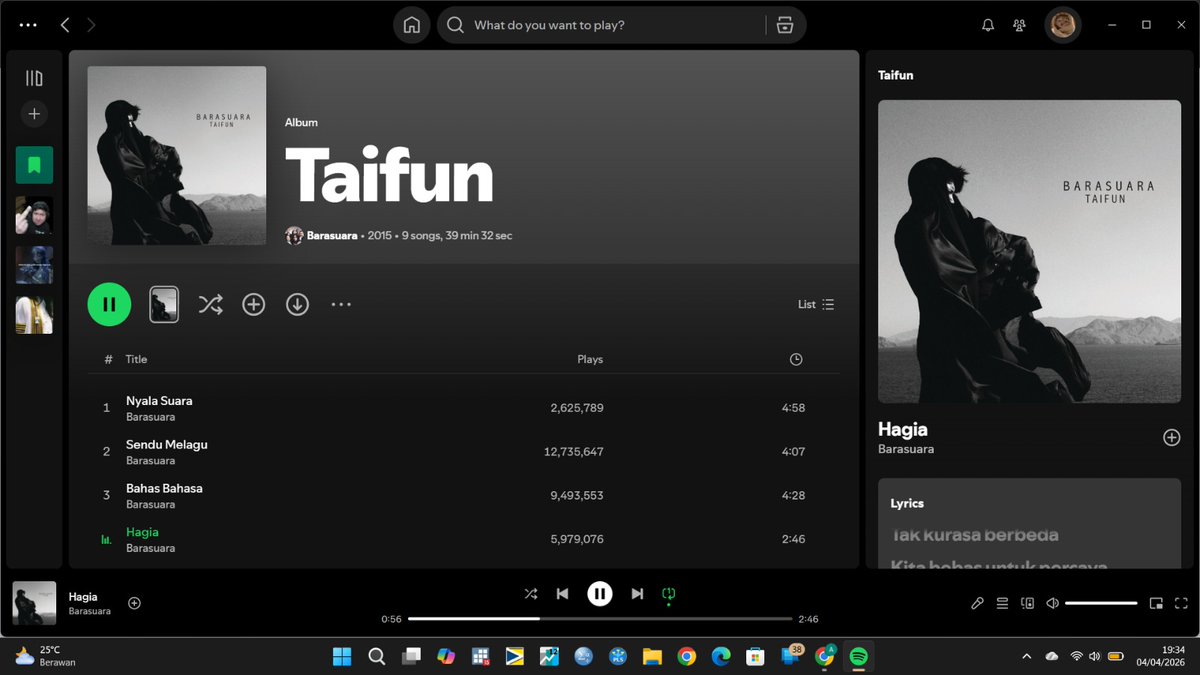Download the Taifun album
This screenshot has height=675, width=1200.
point(297,304)
